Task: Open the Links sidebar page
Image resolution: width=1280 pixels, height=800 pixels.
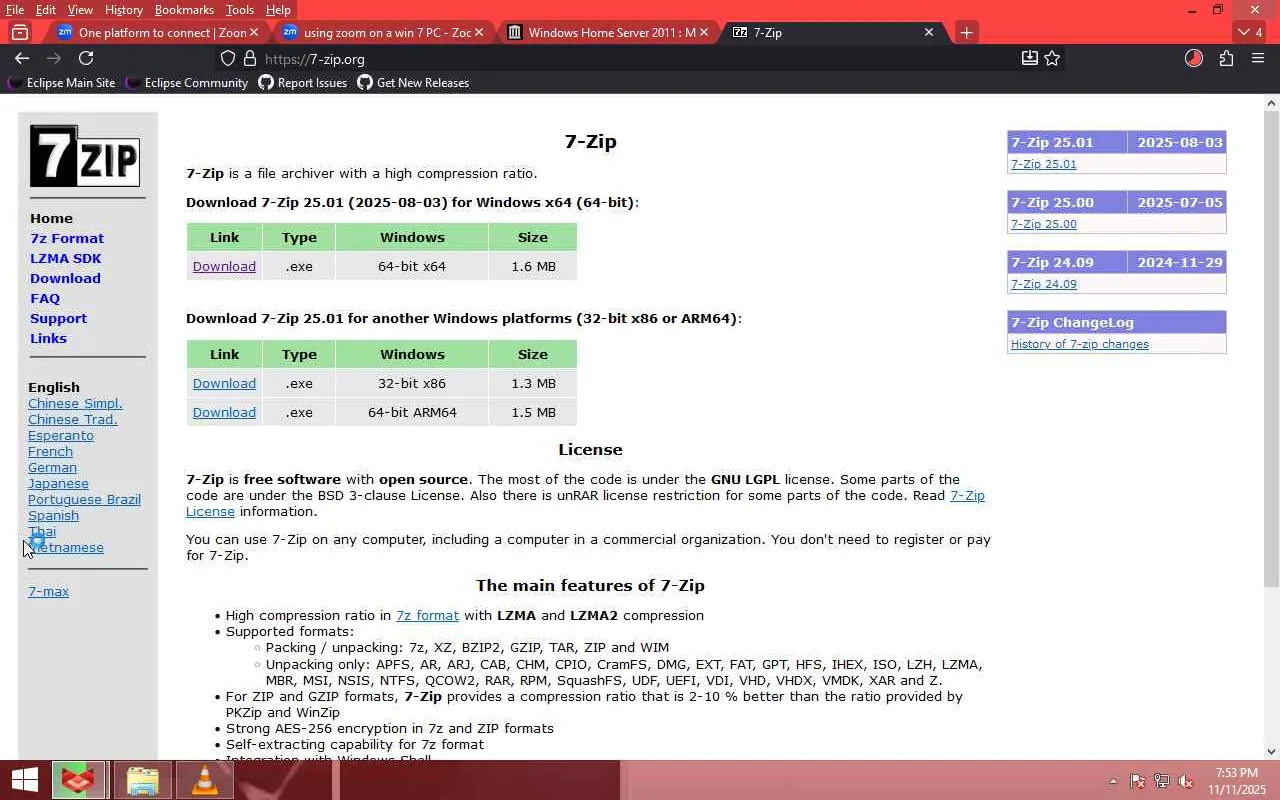Action: [x=48, y=338]
